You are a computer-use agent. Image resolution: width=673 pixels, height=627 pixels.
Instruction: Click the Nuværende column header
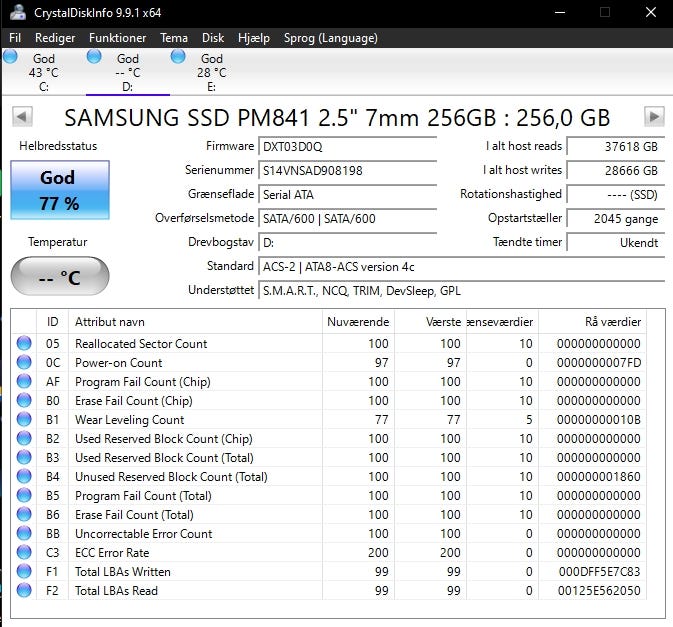pos(358,322)
